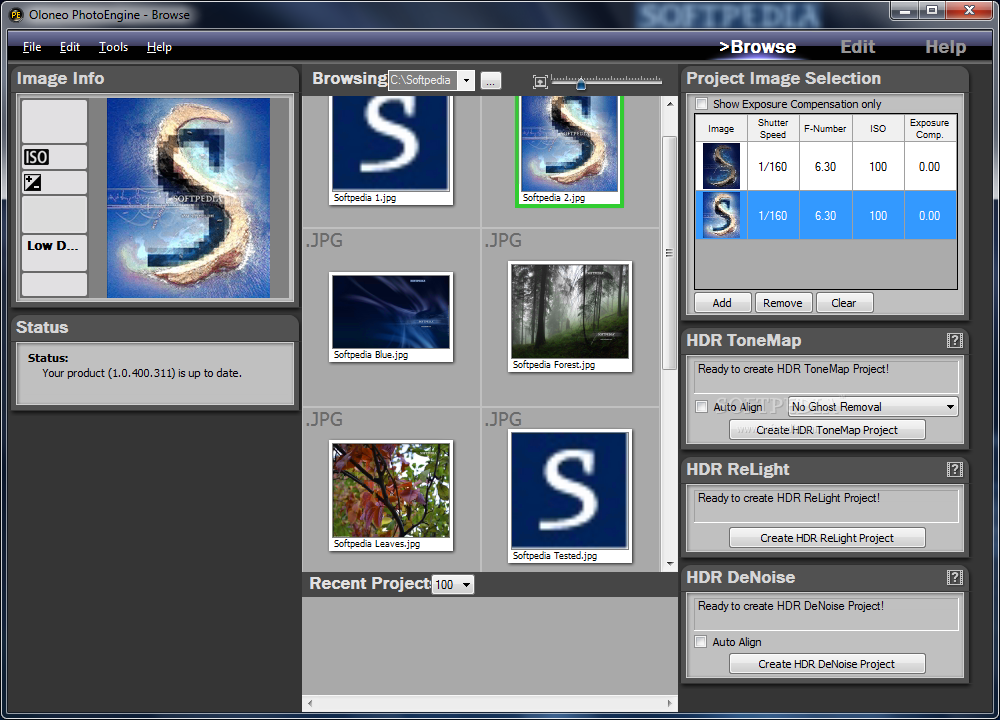
Task: Enable Show Exposure Compensation only
Action: click(x=702, y=103)
